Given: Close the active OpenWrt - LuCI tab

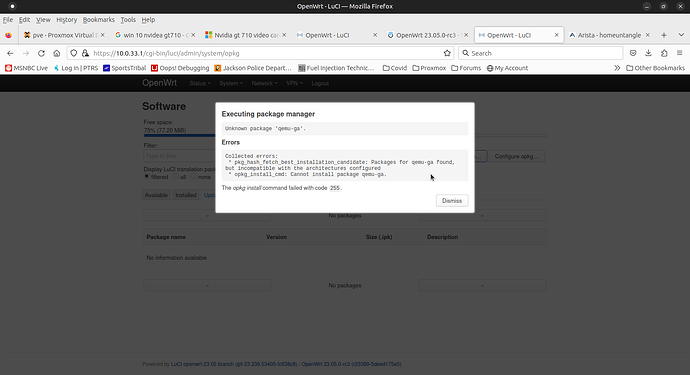Looking at the screenshot, I should (x=557, y=35).
